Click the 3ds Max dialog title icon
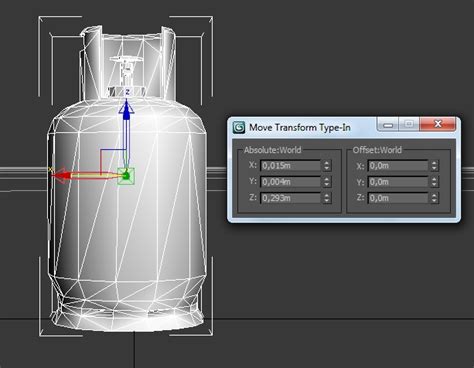The image size is (474, 368). point(239,127)
